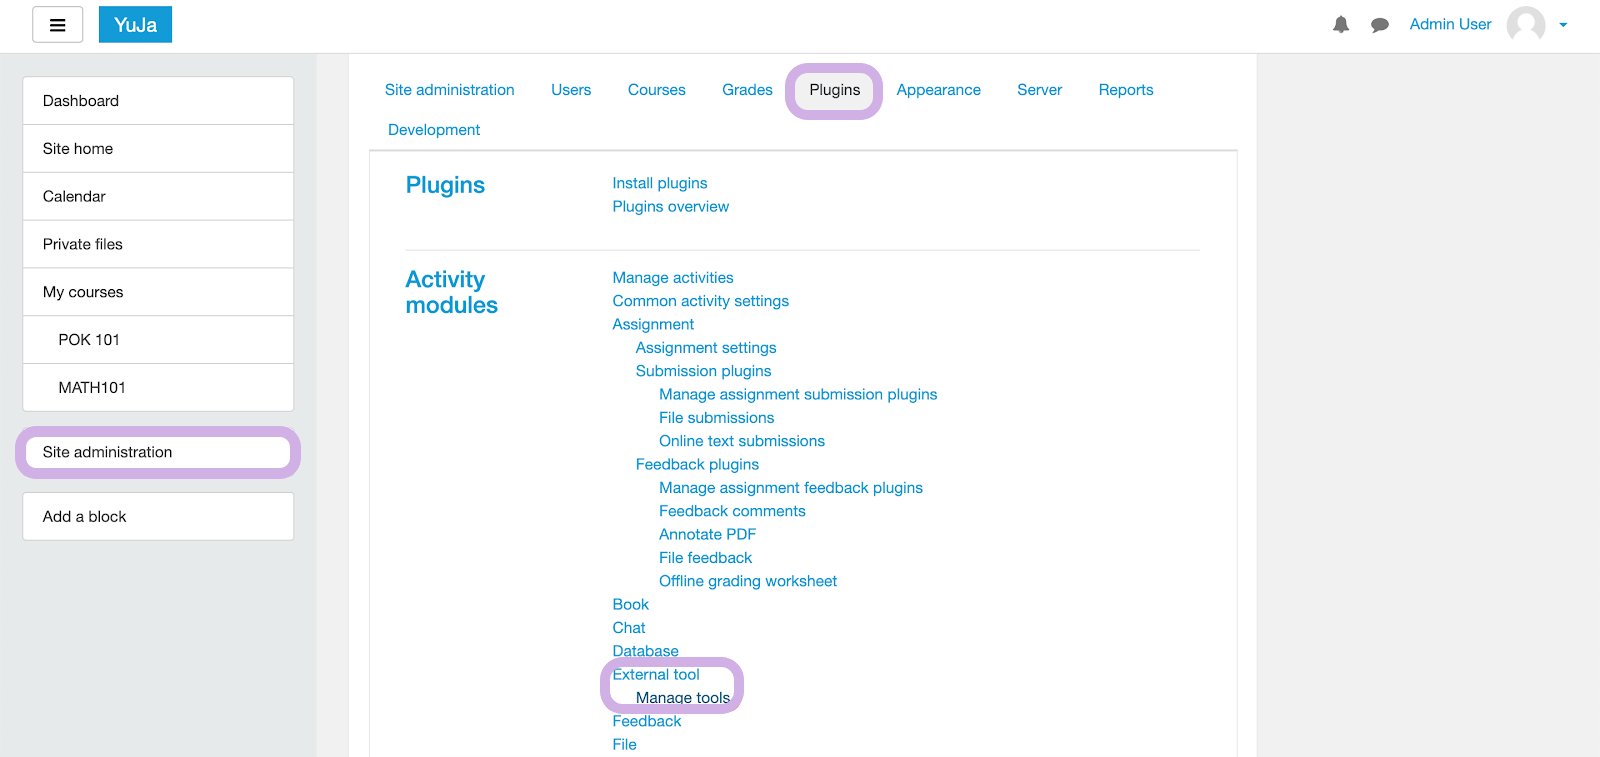Click Add a block in sidebar
Image resolution: width=1600 pixels, height=757 pixels.
(x=85, y=517)
